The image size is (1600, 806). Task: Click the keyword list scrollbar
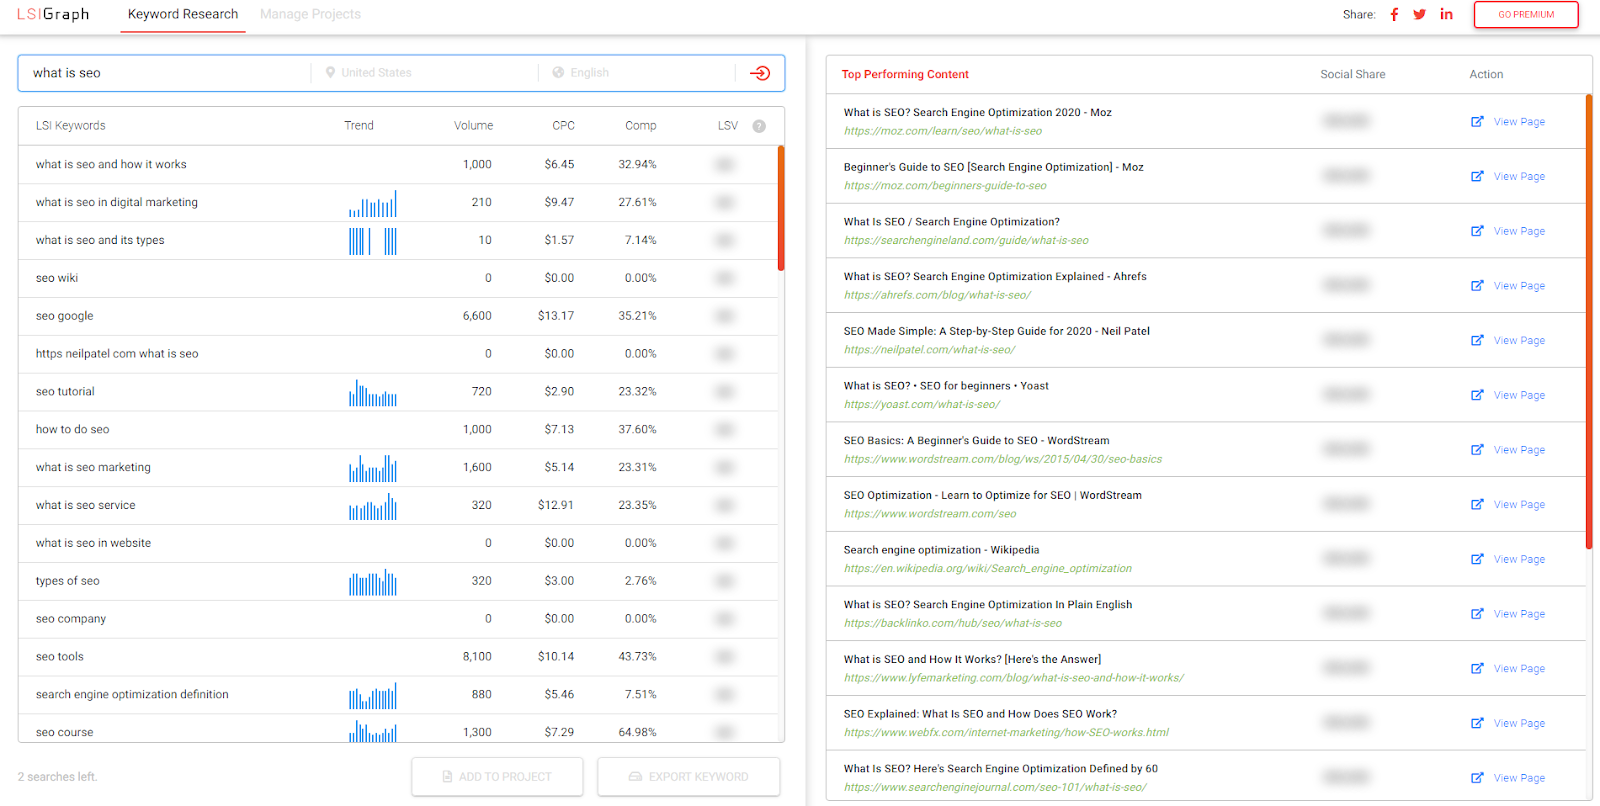[781, 208]
